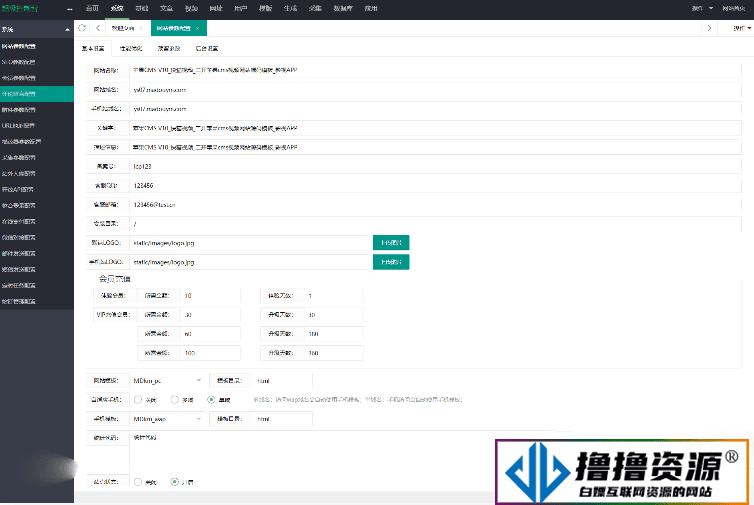The height and width of the screenshot is (505, 754).
Task: Click the link at far right of top header
Action: click(x=734, y=9)
